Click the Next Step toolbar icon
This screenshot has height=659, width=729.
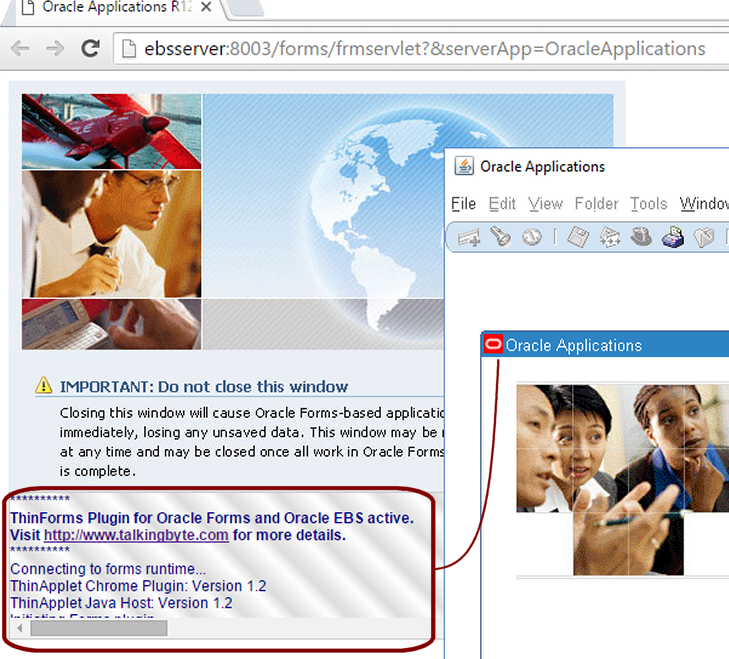(x=610, y=237)
